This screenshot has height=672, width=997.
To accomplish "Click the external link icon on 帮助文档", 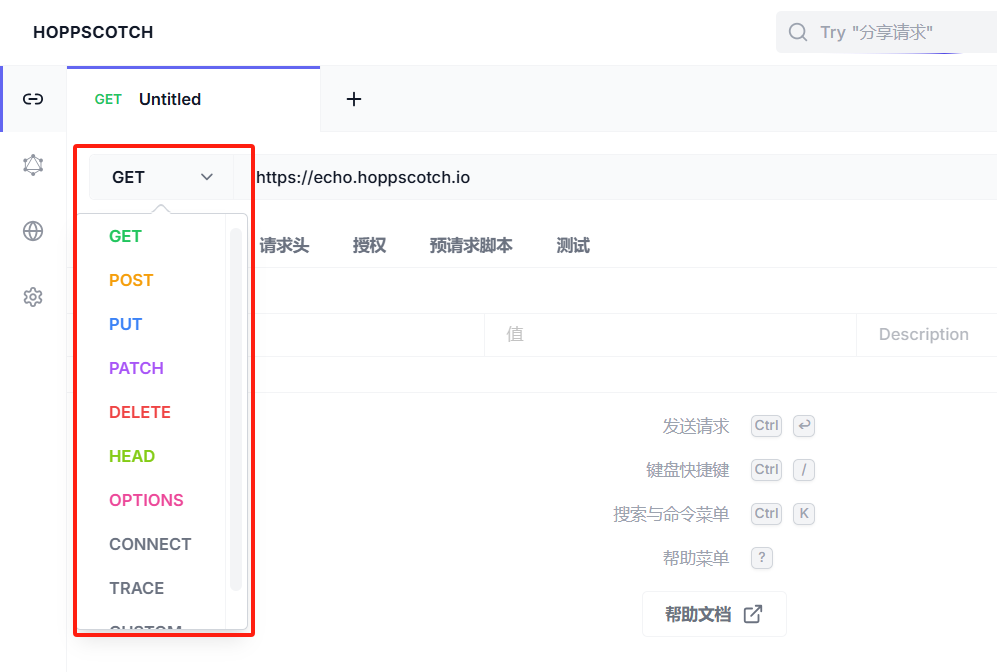I will (753, 614).
